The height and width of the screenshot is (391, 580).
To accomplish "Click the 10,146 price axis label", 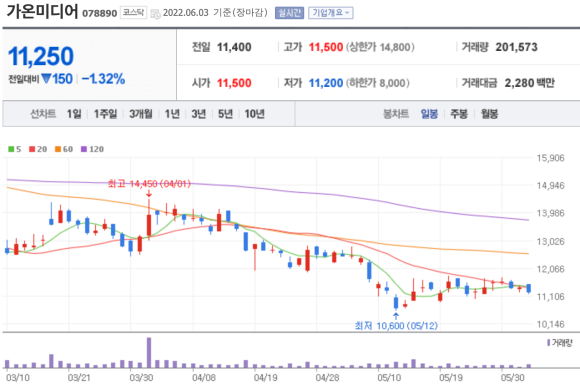I will coord(550,324).
